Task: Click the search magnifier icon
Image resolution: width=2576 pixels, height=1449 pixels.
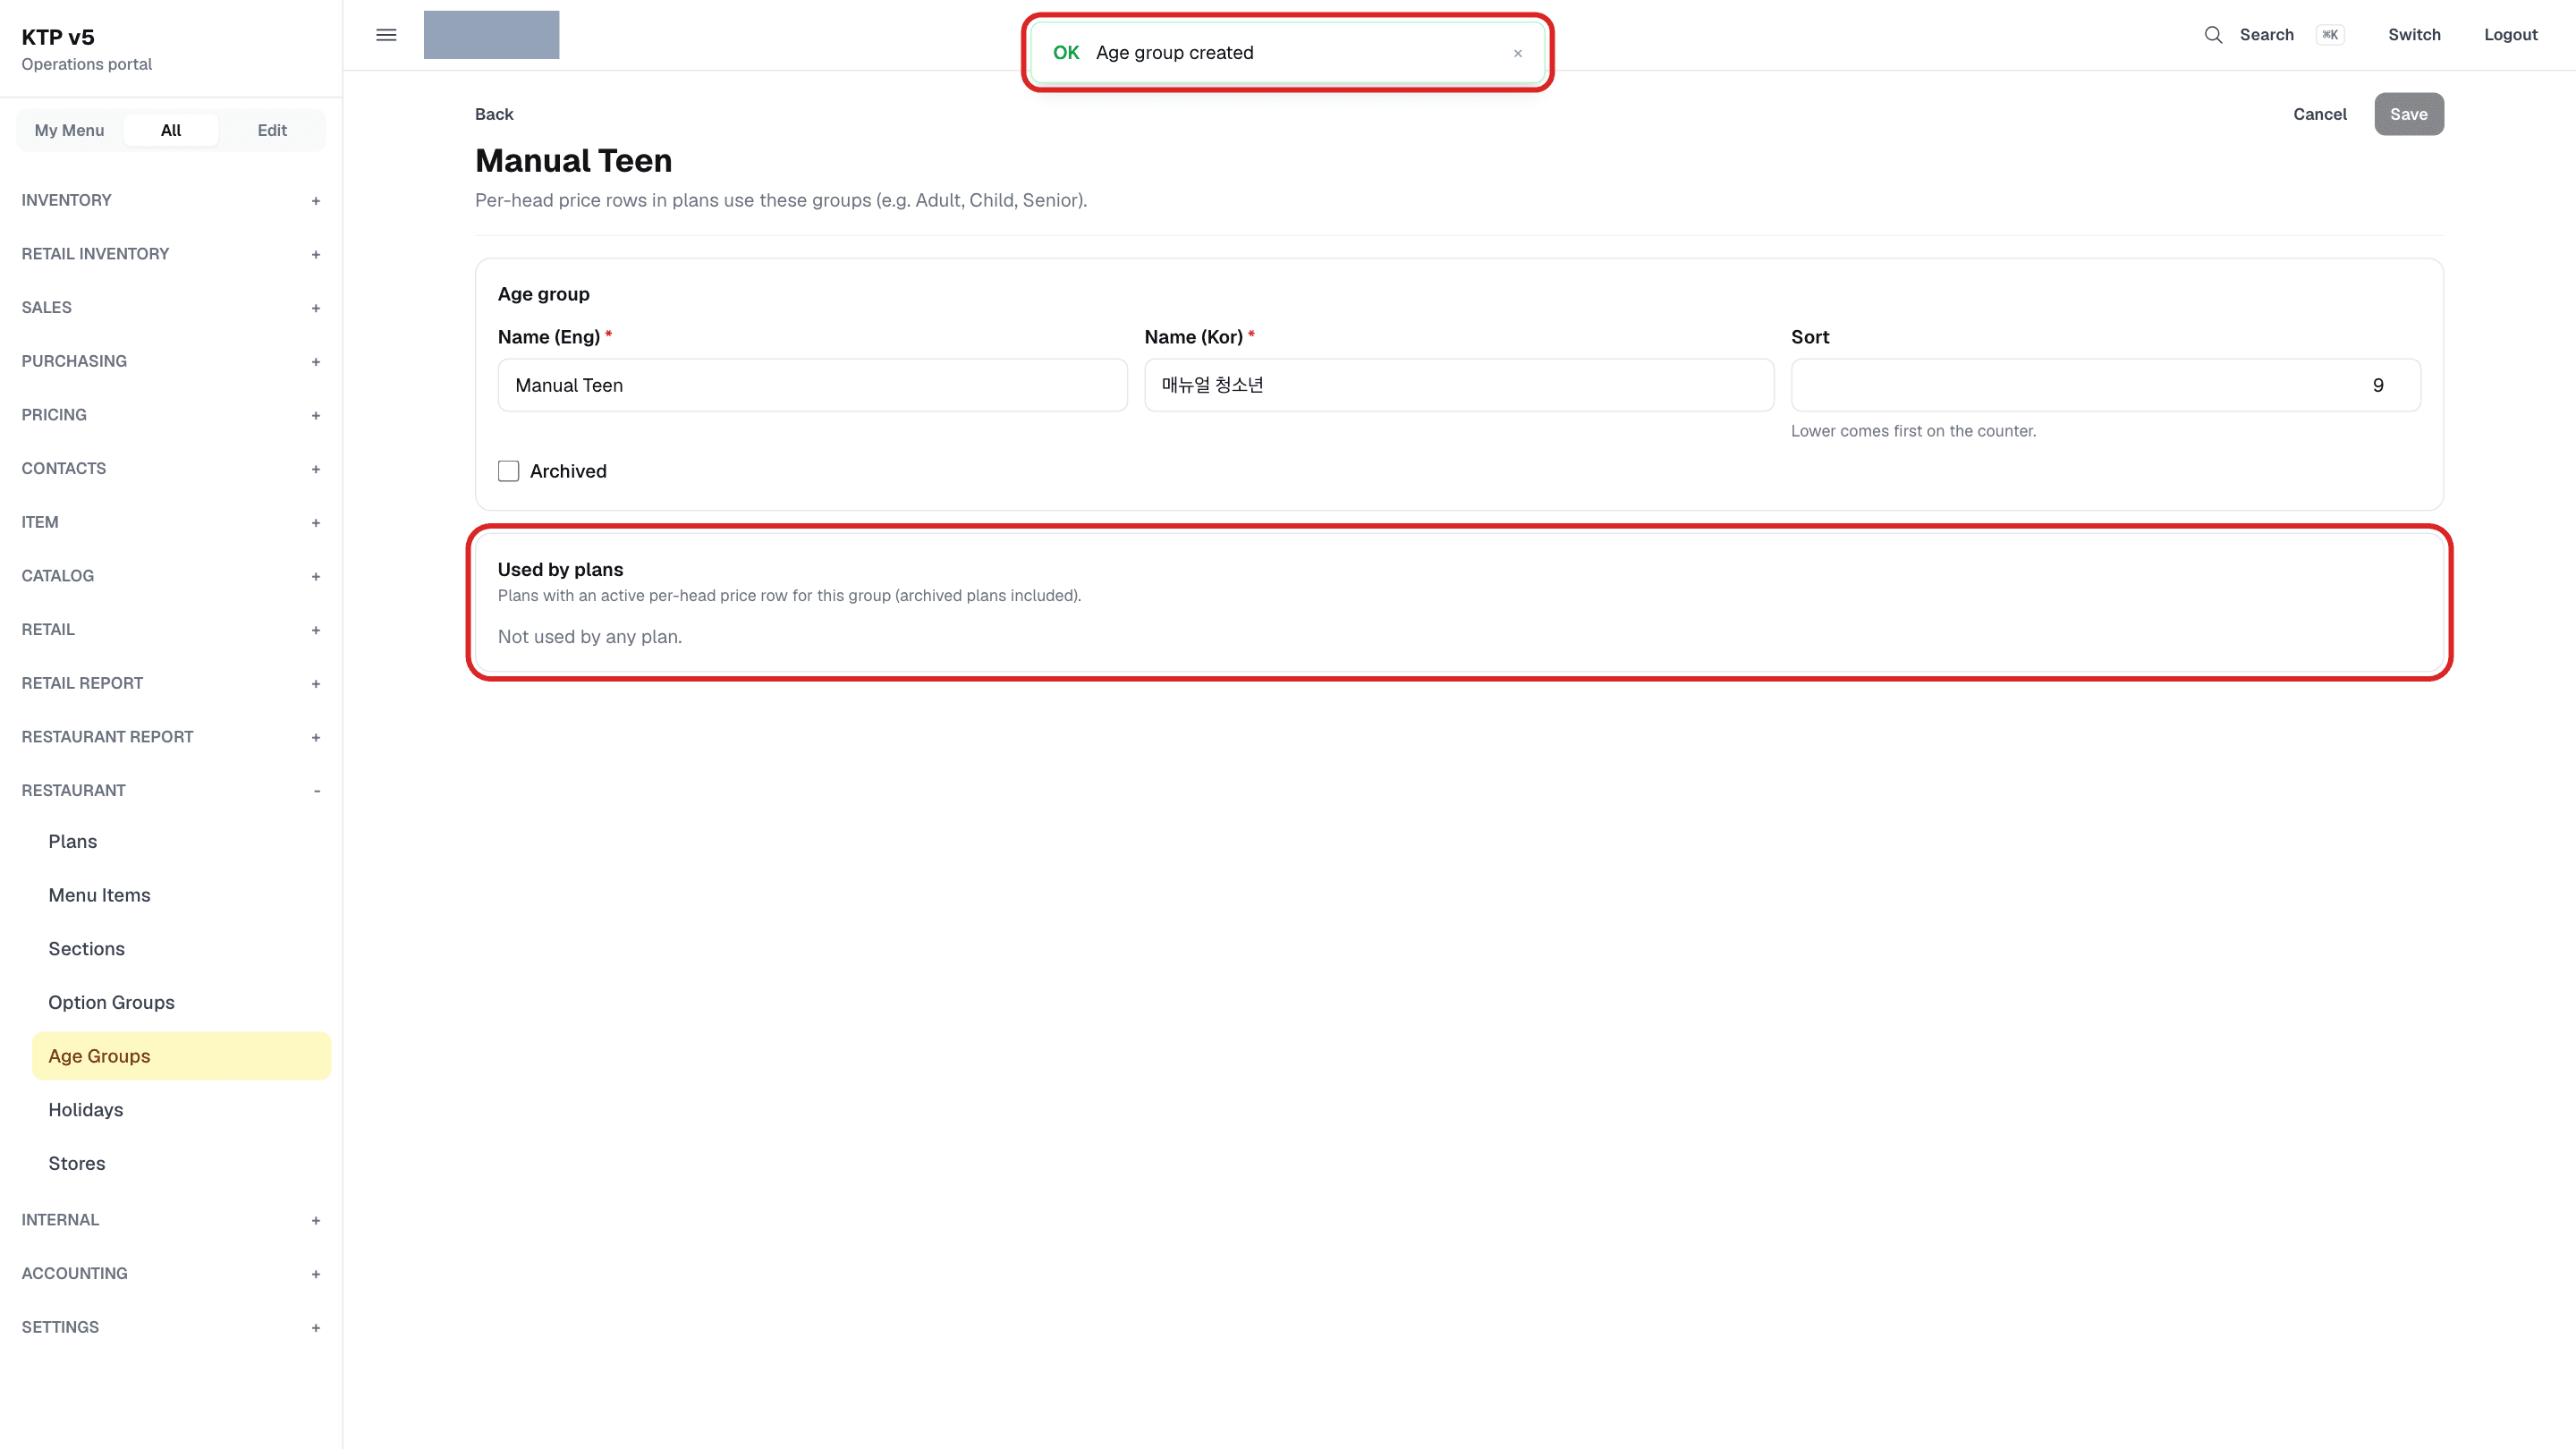Action: coord(2213,35)
